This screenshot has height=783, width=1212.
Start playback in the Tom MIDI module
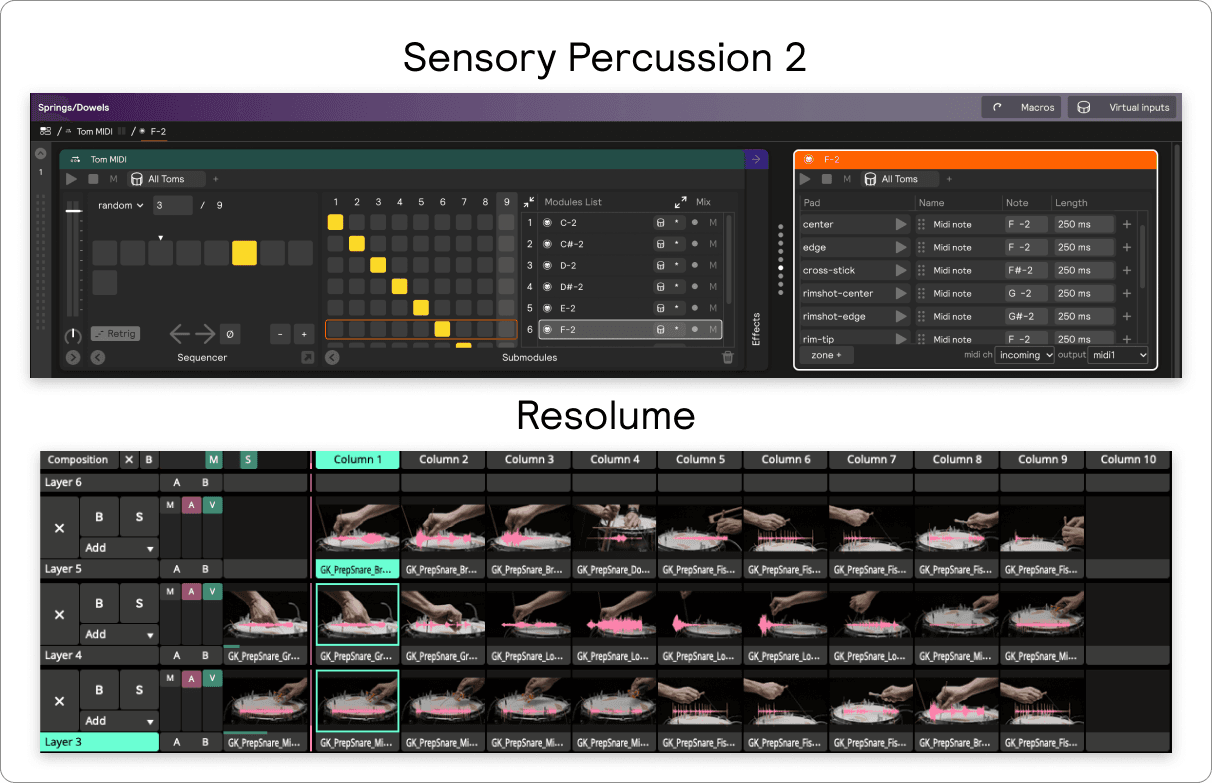tap(72, 179)
